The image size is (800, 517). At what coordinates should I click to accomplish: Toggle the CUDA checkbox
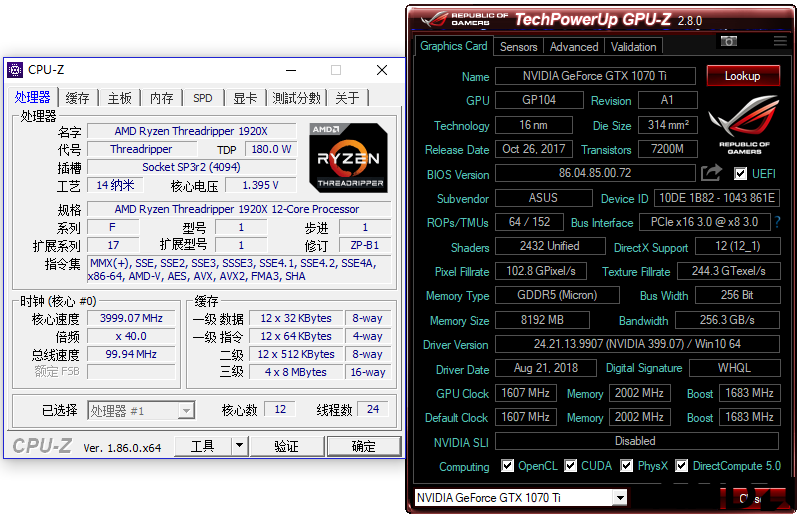click(x=570, y=465)
